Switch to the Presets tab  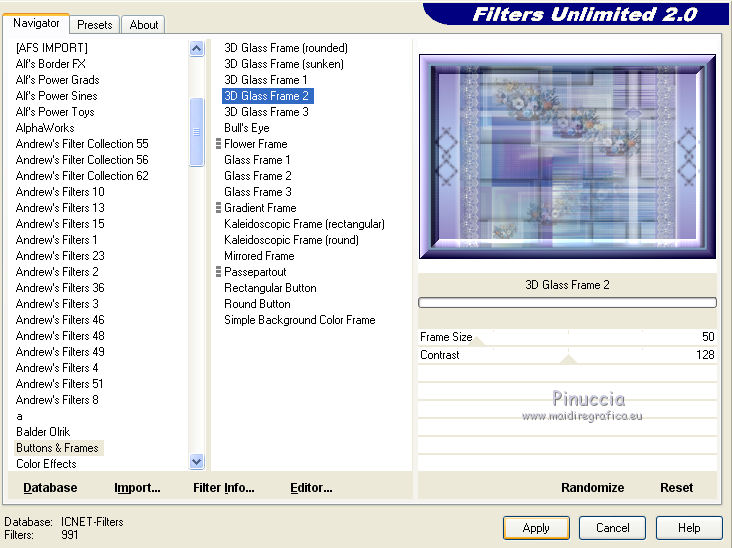[x=95, y=25]
